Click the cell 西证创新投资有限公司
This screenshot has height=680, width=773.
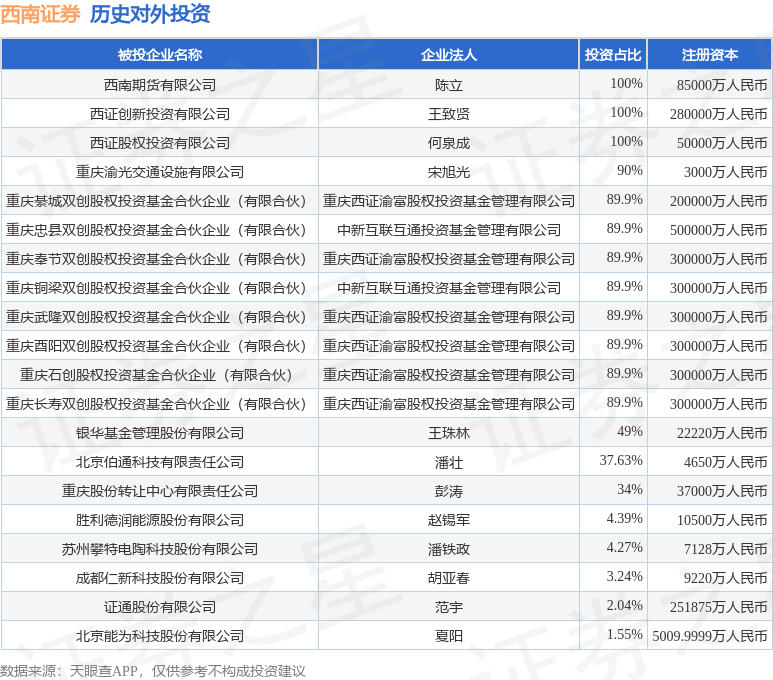point(160,114)
